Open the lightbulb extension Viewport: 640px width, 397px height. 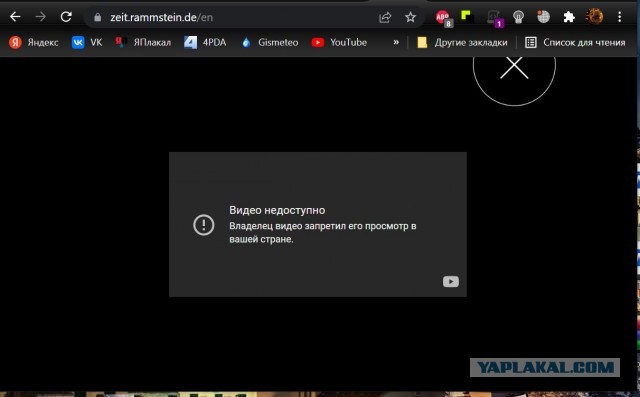tap(518, 17)
